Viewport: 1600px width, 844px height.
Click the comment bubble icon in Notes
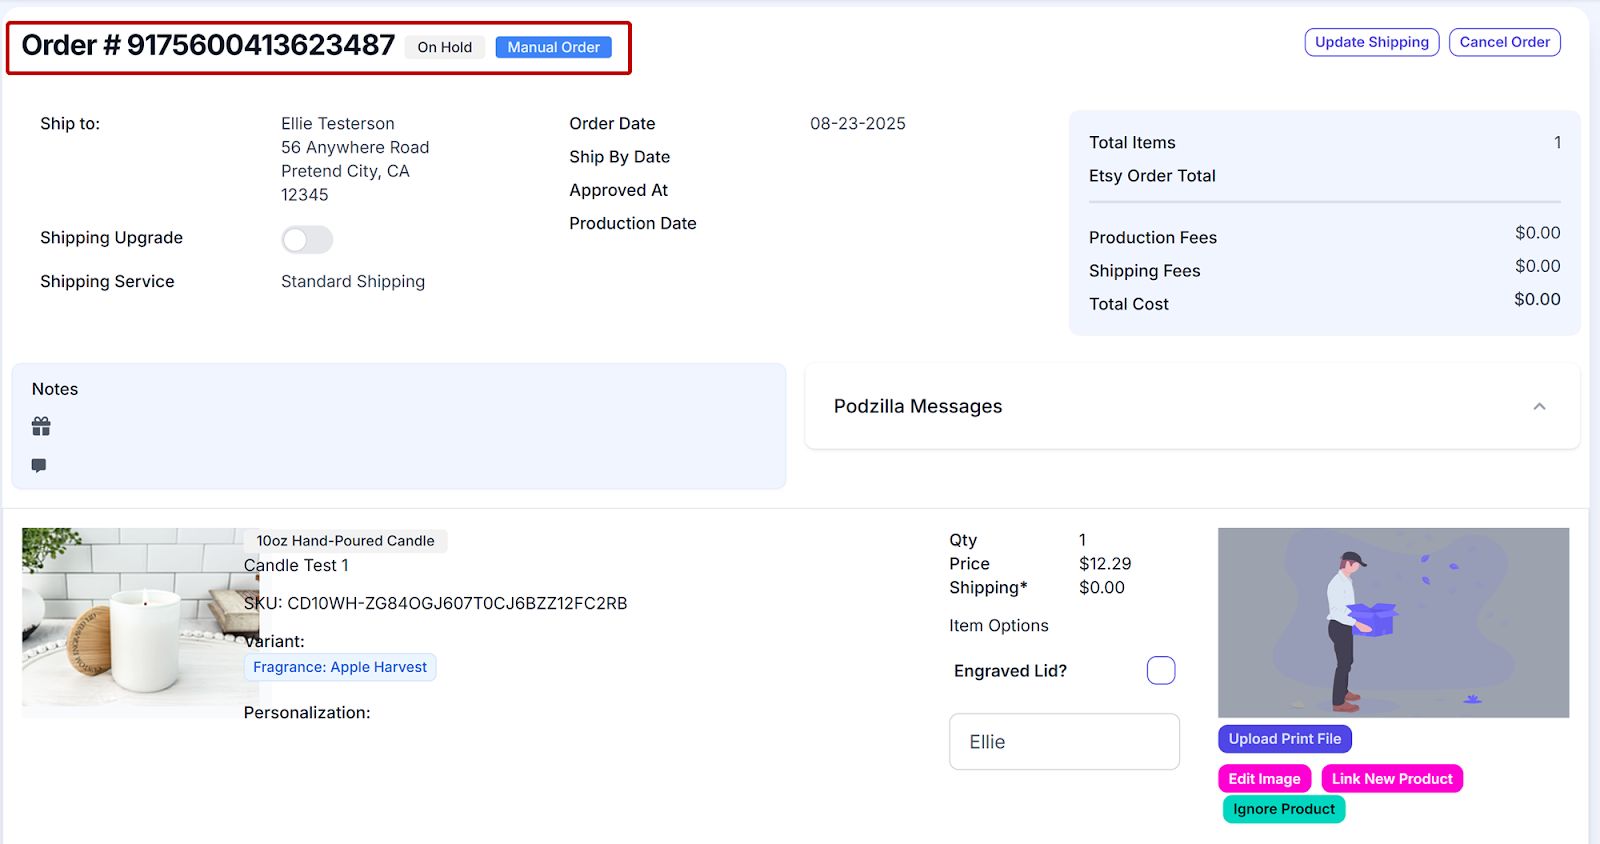coord(39,465)
